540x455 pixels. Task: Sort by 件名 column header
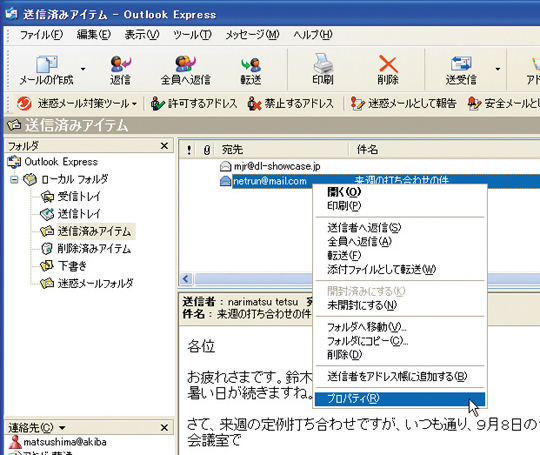pos(445,149)
